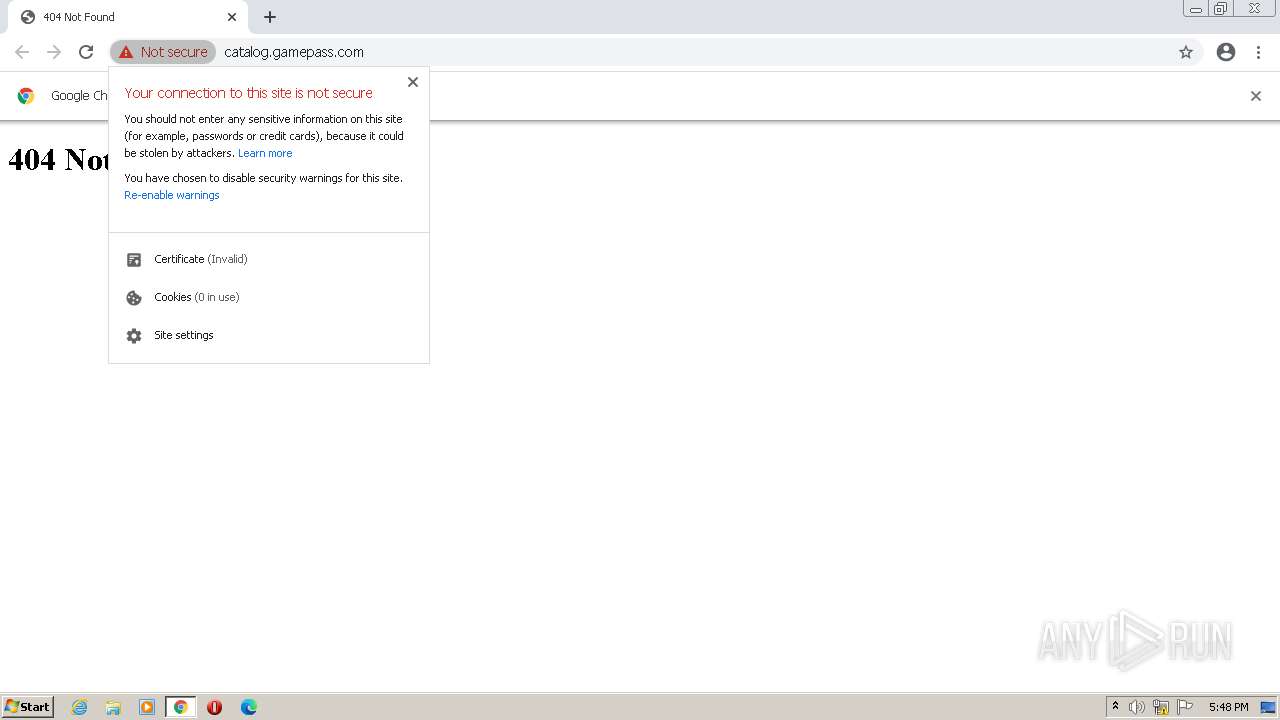Open the Chrome profile avatar menu
This screenshot has width=1280, height=720.
tap(1226, 52)
